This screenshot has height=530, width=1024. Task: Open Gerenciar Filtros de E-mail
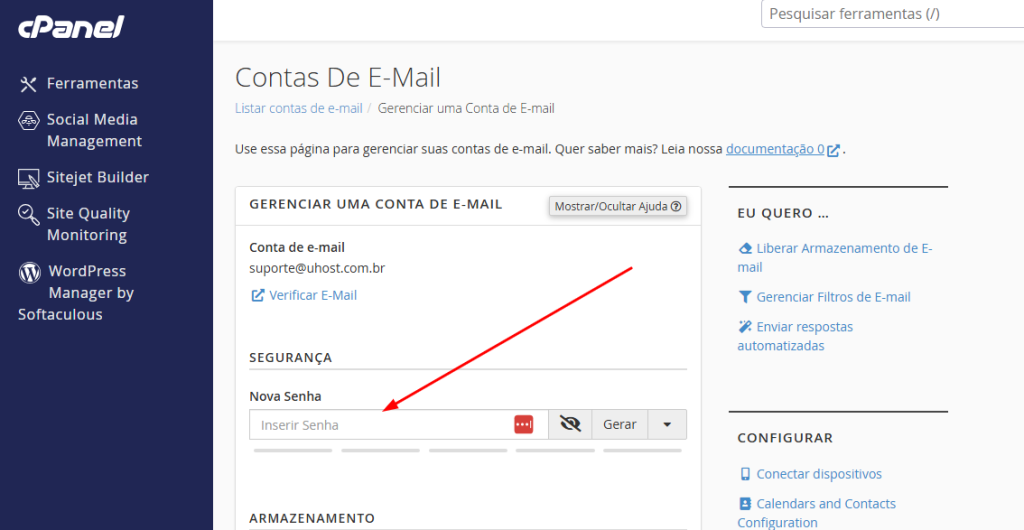click(x=833, y=297)
